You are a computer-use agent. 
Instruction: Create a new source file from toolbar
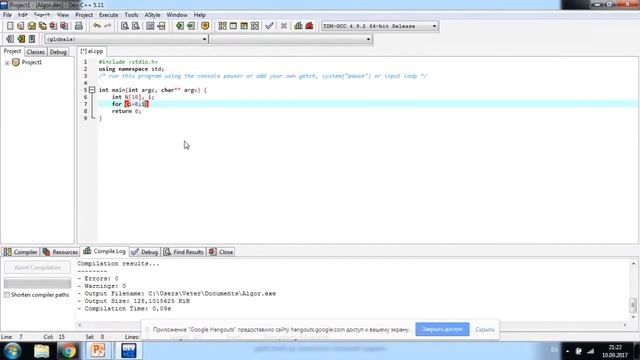coord(10,26)
